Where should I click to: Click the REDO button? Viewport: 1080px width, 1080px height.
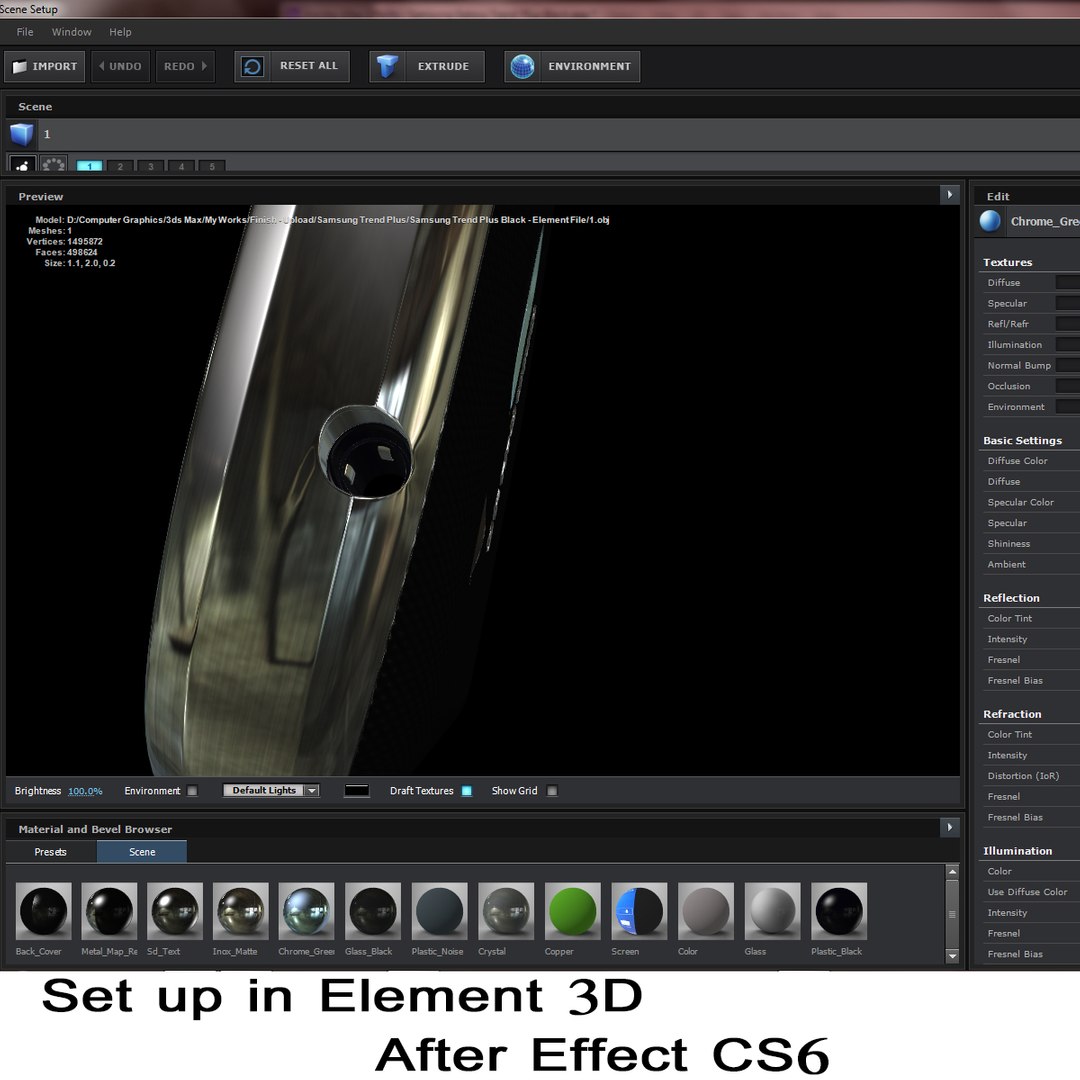pos(185,66)
